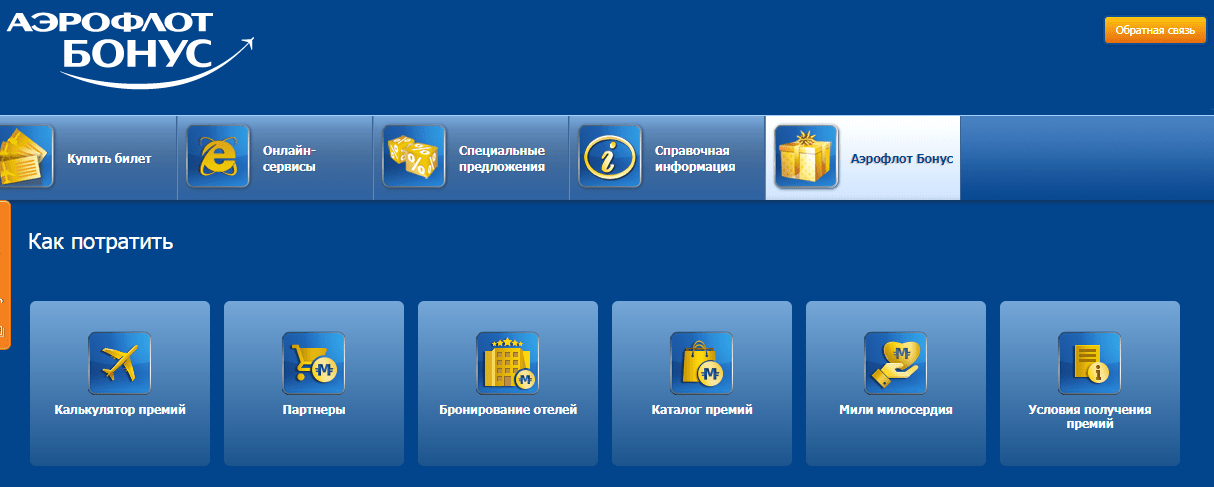Viewport: 1214px width, 487px height.
Task: Open the "Бронирование отелей" link
Action: (508, 410)
